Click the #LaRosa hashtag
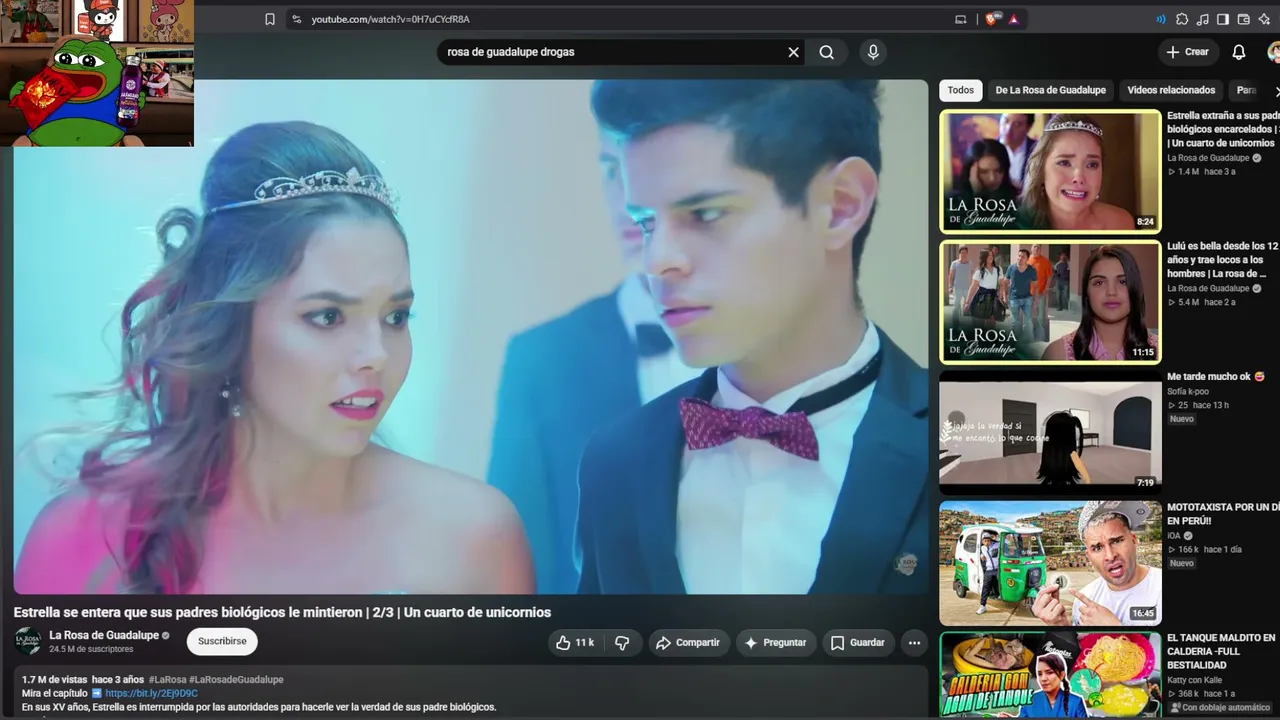 166,679
